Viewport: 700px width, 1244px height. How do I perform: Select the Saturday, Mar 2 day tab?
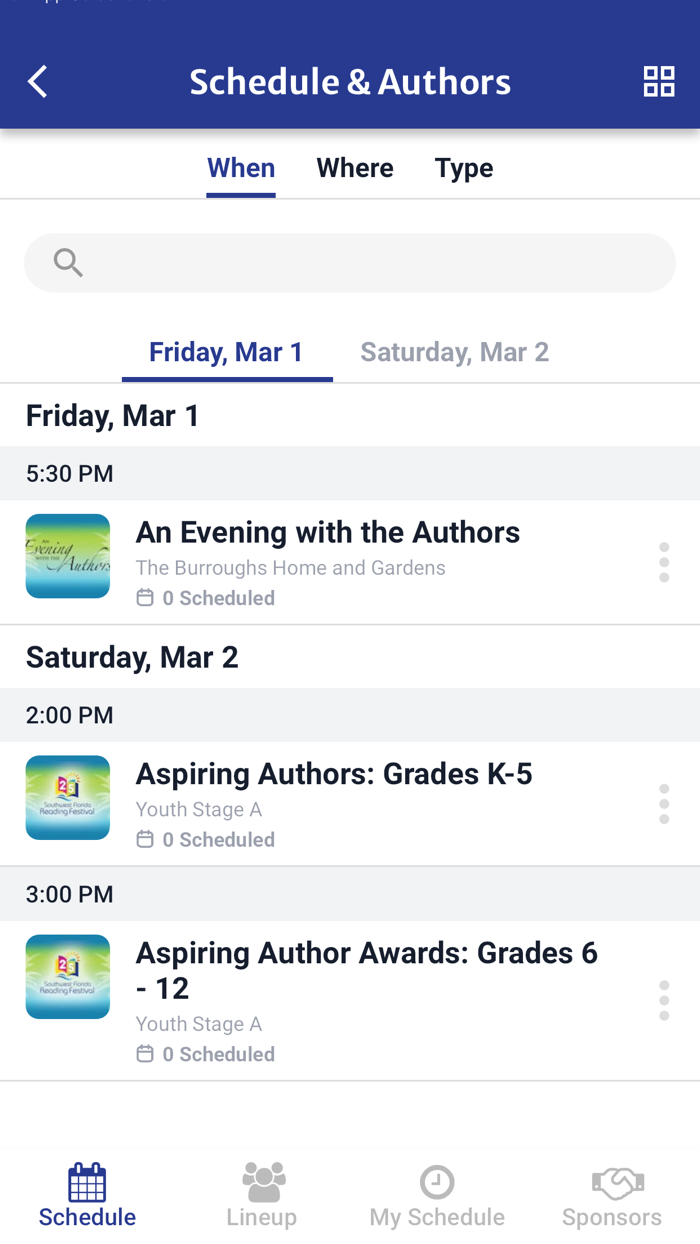pos(454,352)
